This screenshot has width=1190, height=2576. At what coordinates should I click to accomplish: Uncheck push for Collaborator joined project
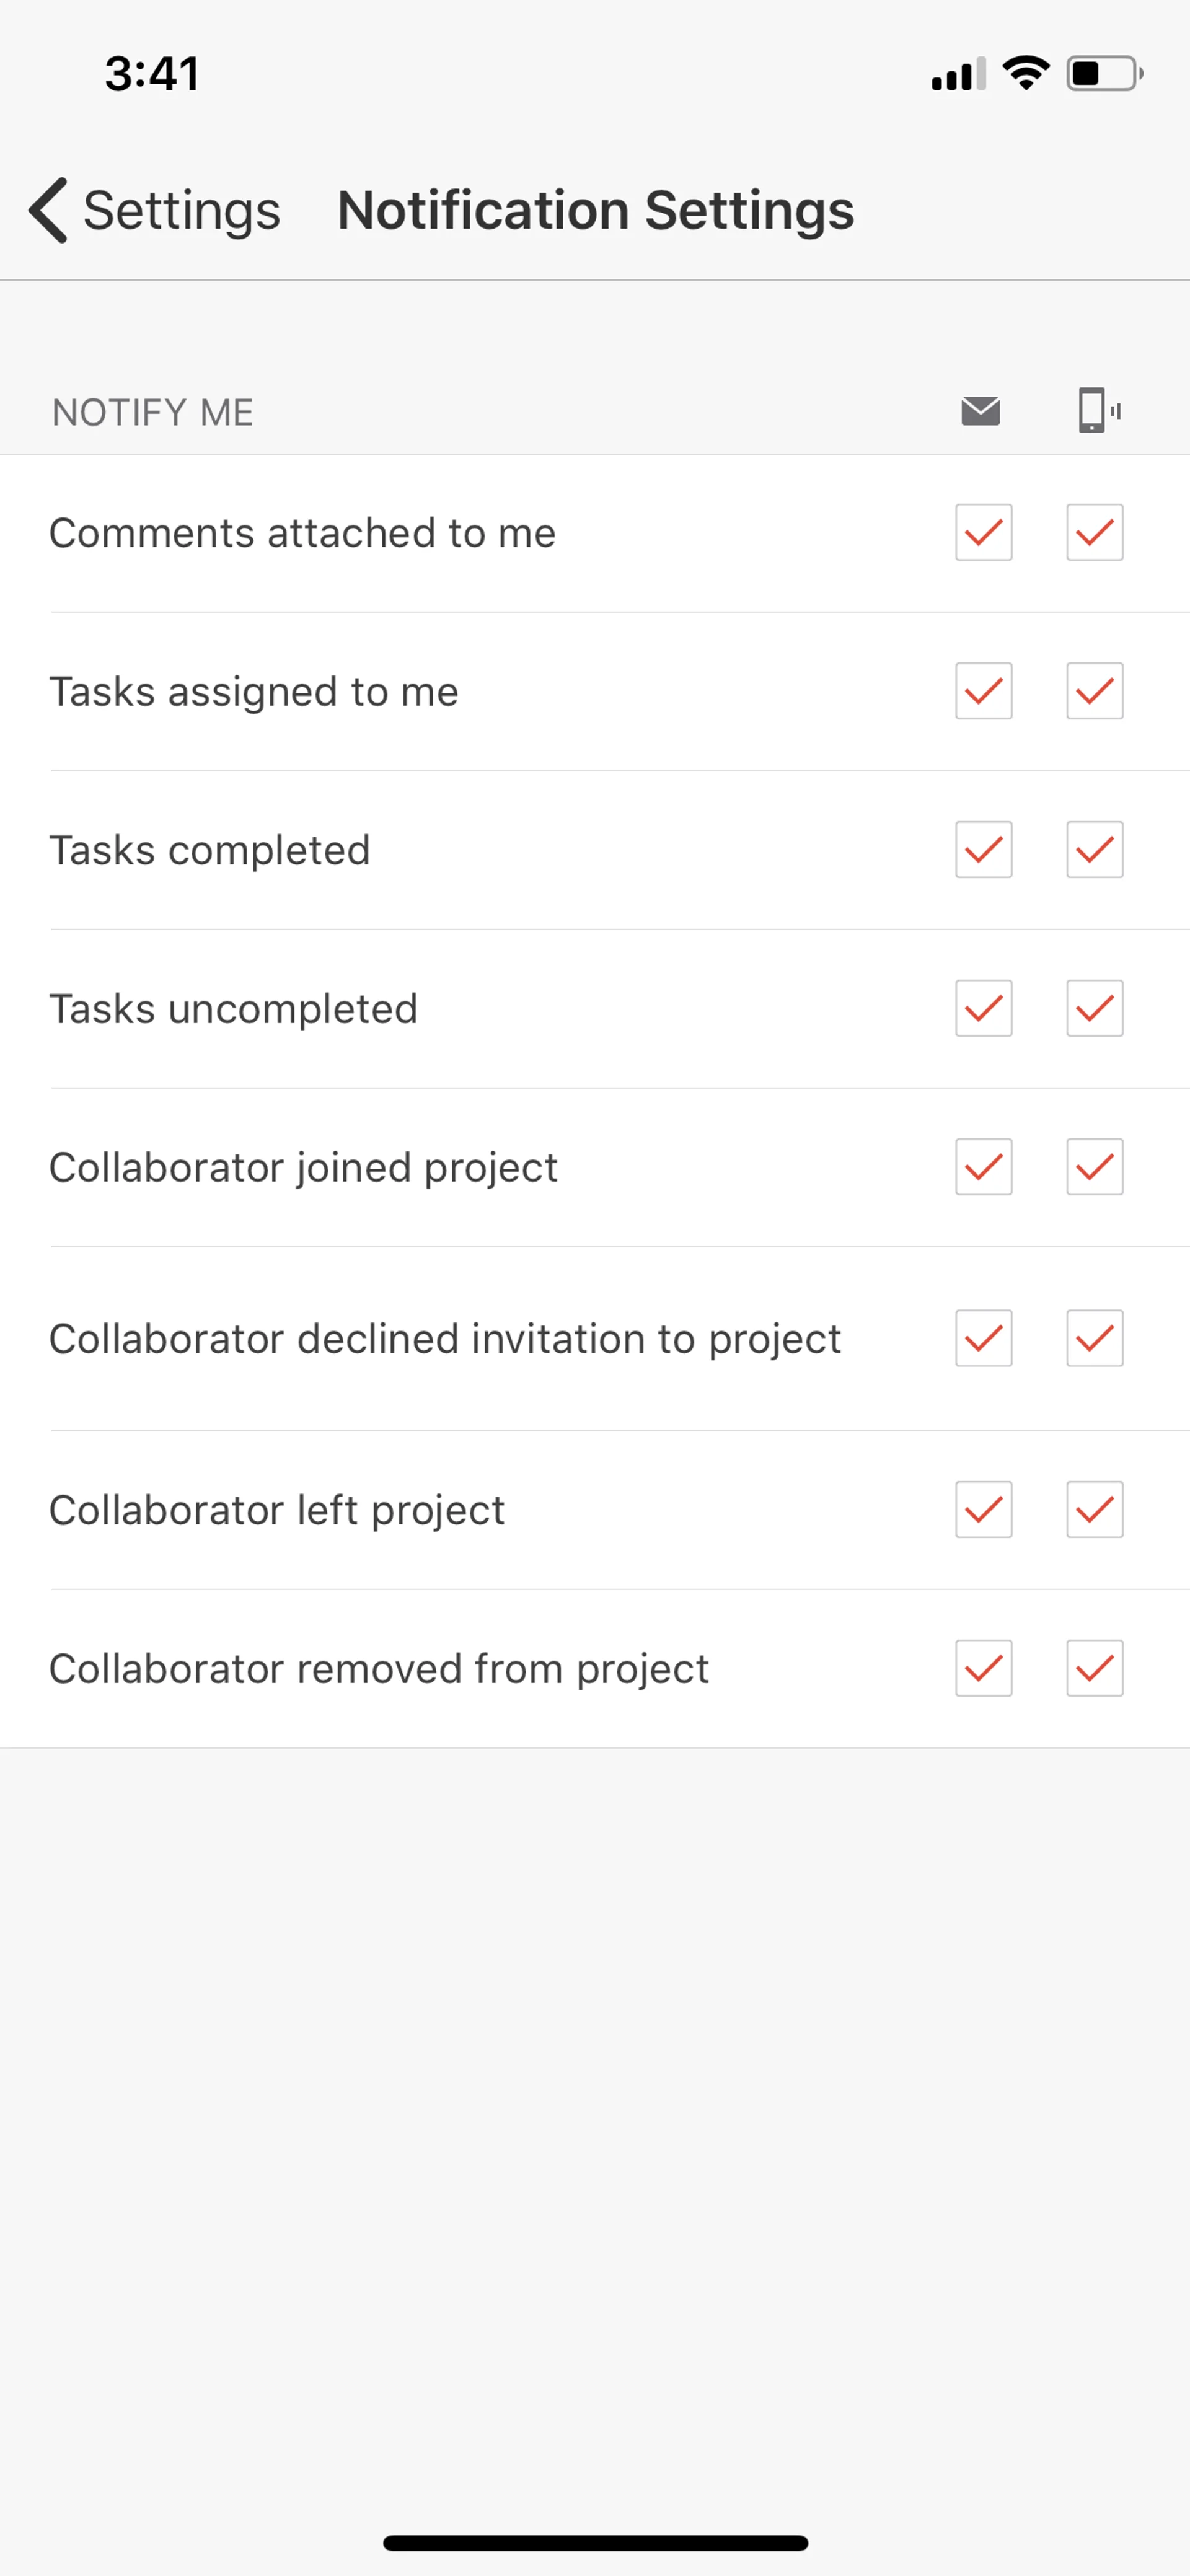(1094, 1167)
